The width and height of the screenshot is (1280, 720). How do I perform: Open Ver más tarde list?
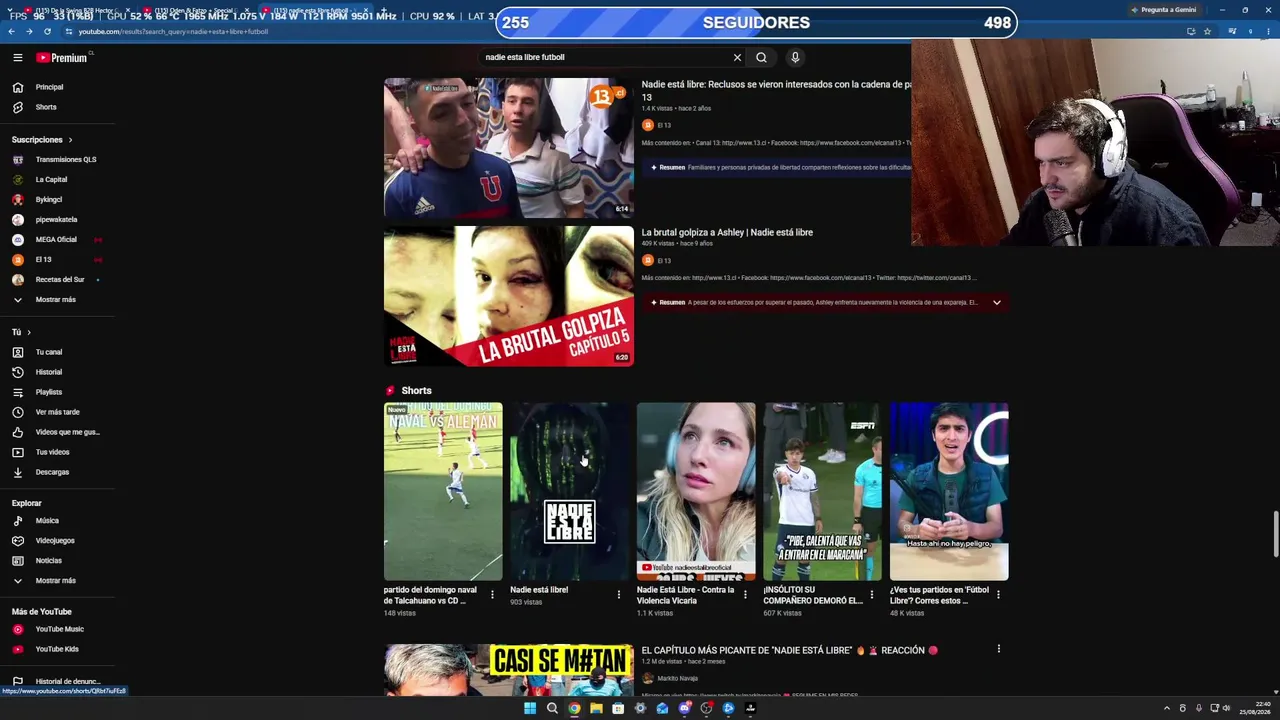(58, 412)
